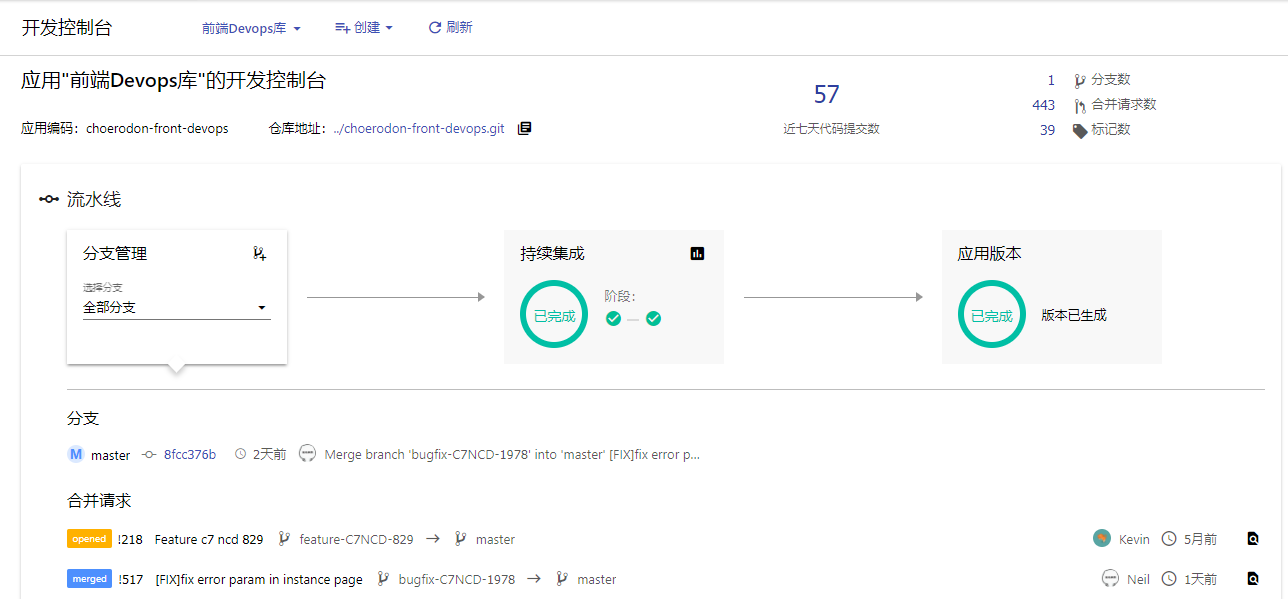Image resolution: width=1288 pixels, height=599 pixels.
Task: Click the master target branch on !218 row
Action: [x=495, y=539]
